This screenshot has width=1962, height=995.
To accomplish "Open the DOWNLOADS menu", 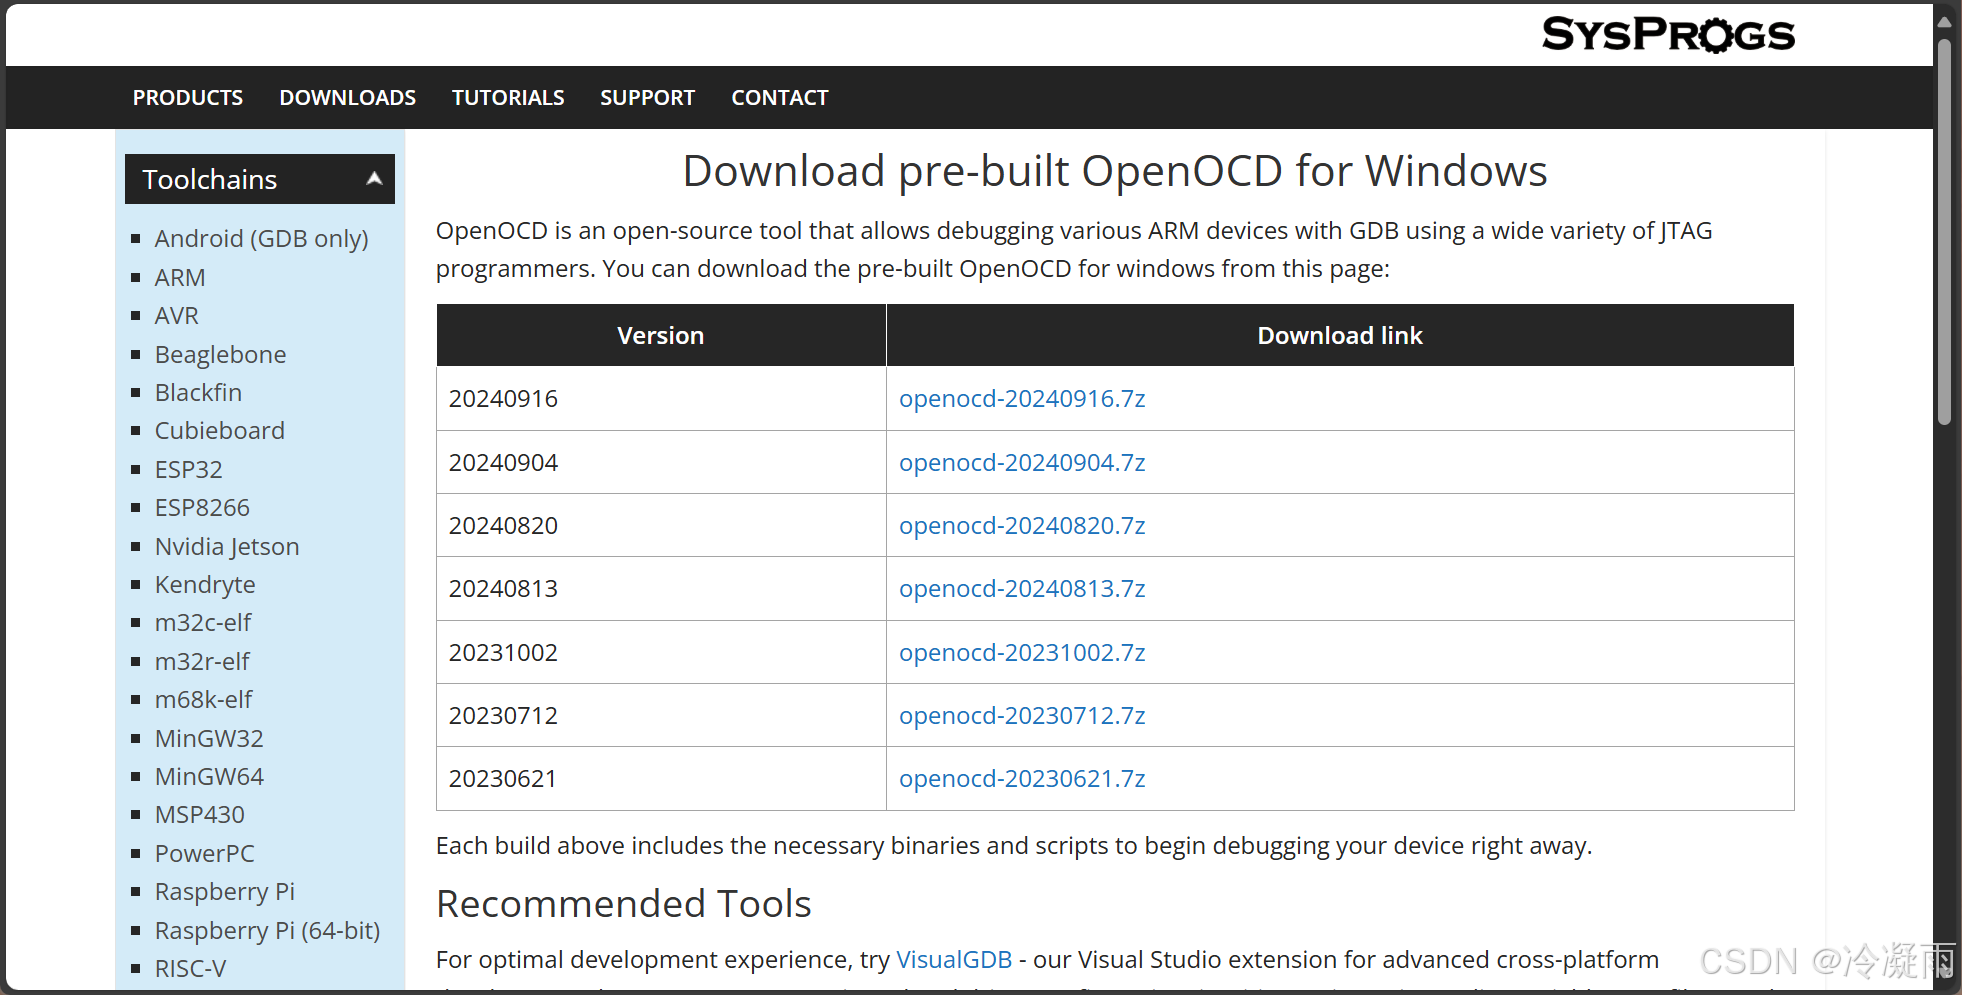I will [348, 98].
